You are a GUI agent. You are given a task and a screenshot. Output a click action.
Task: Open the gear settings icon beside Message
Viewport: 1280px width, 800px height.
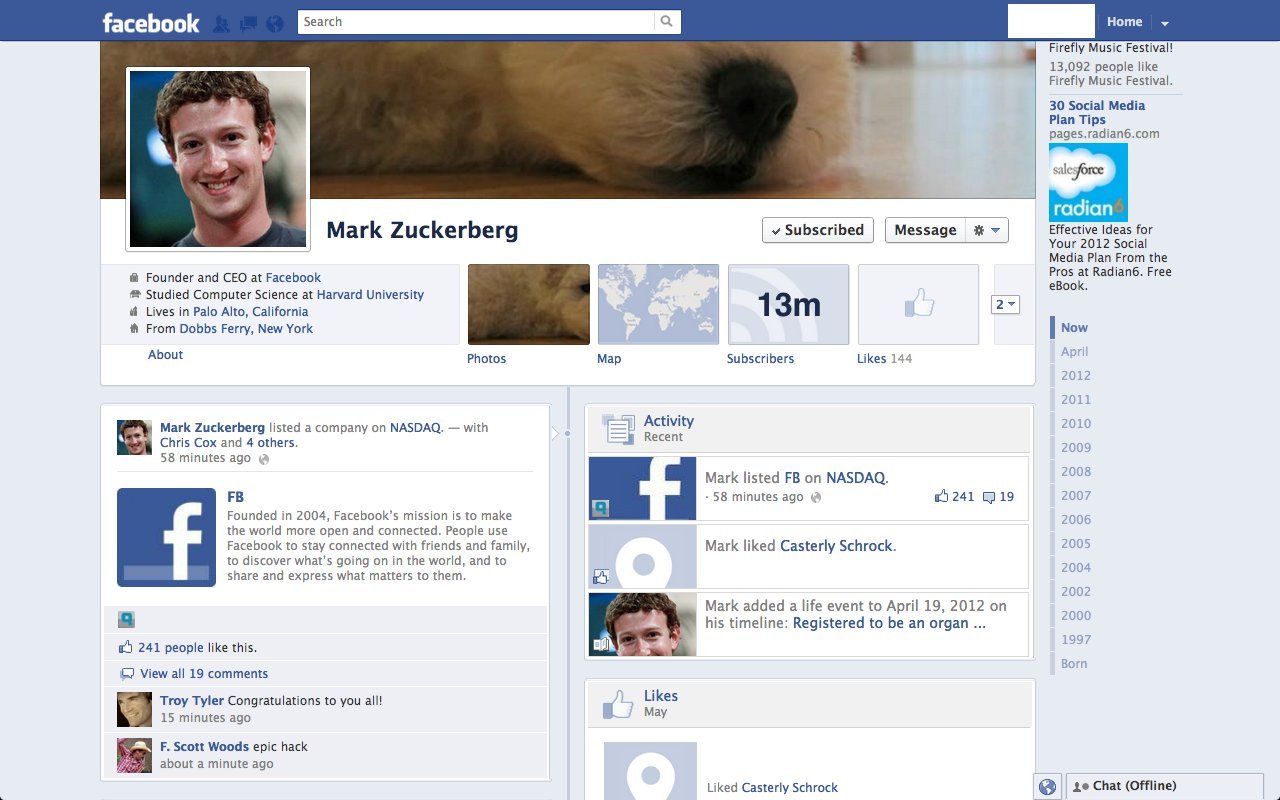click(987, 230)
